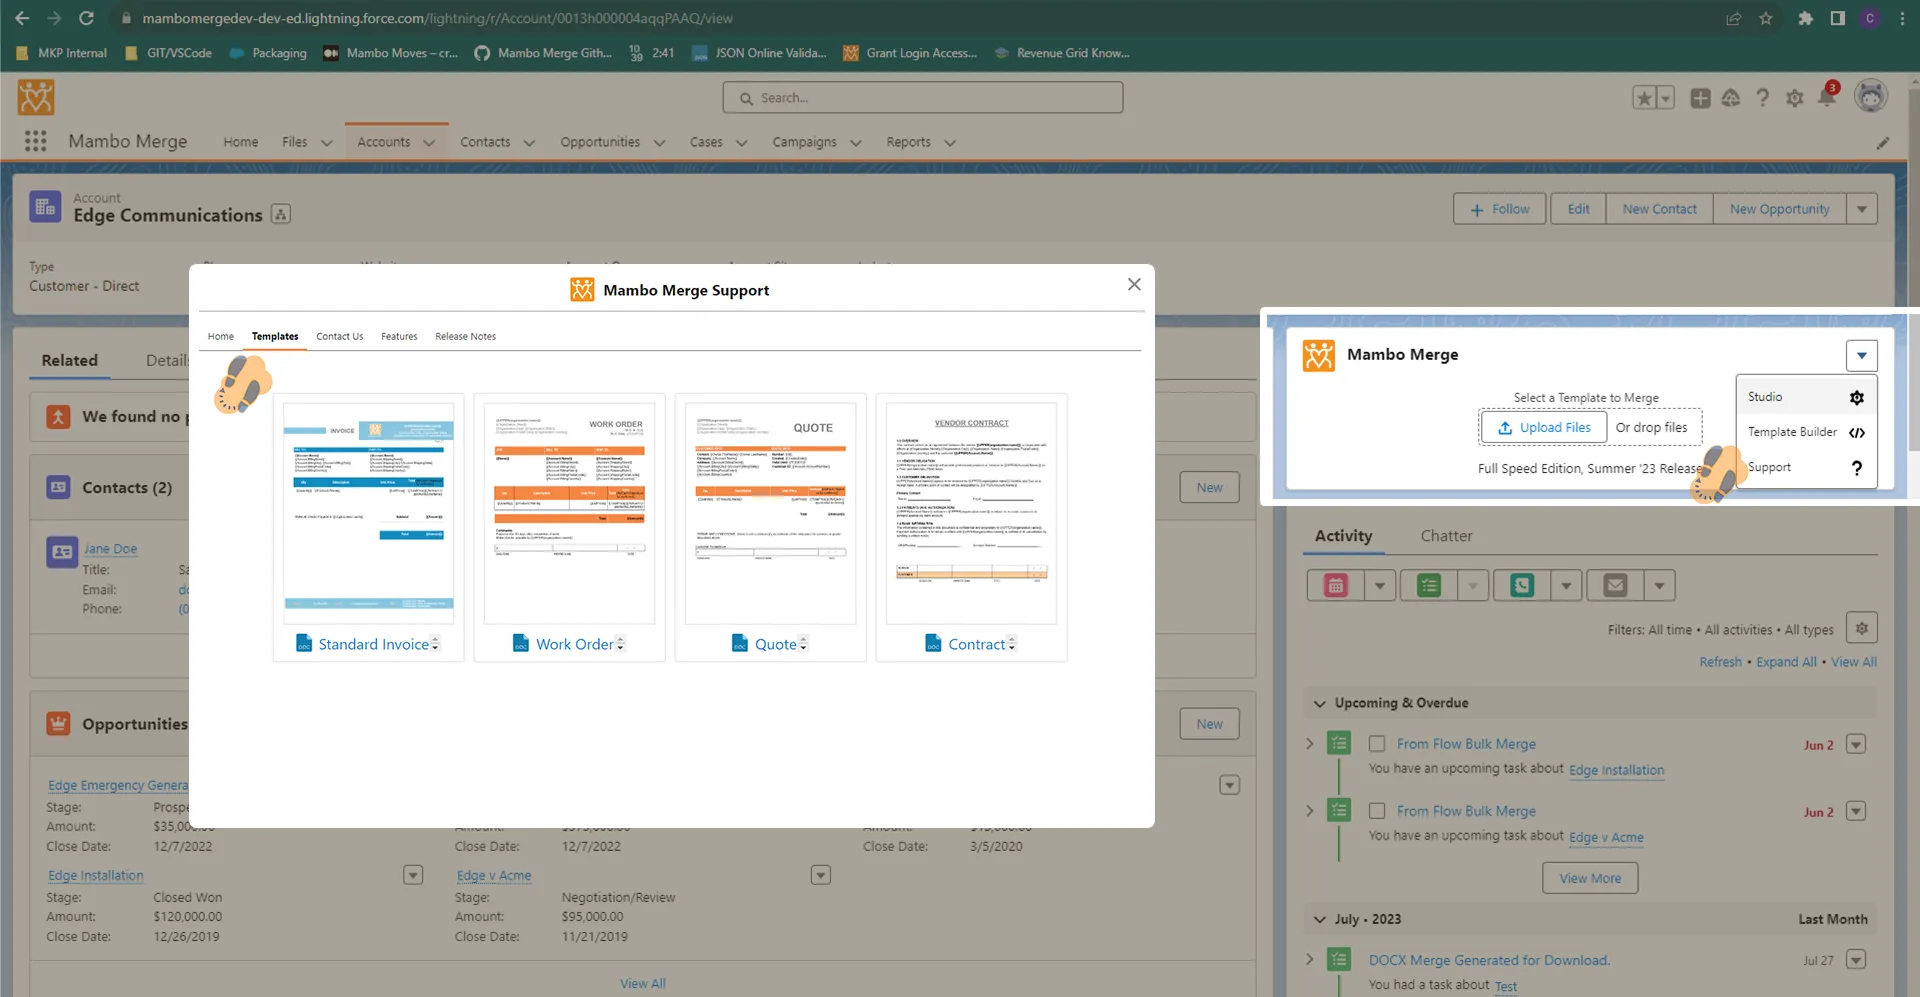This screenshot has height=997, width=1920.
Task: Go to the Home tab in Support dialog
Action: (x=221, y=337)
